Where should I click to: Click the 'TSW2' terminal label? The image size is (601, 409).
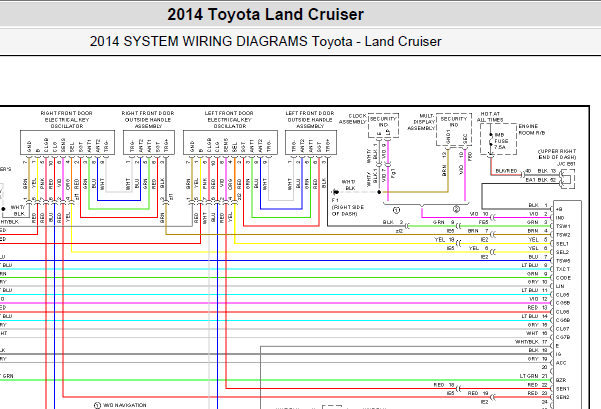(563, 235)
